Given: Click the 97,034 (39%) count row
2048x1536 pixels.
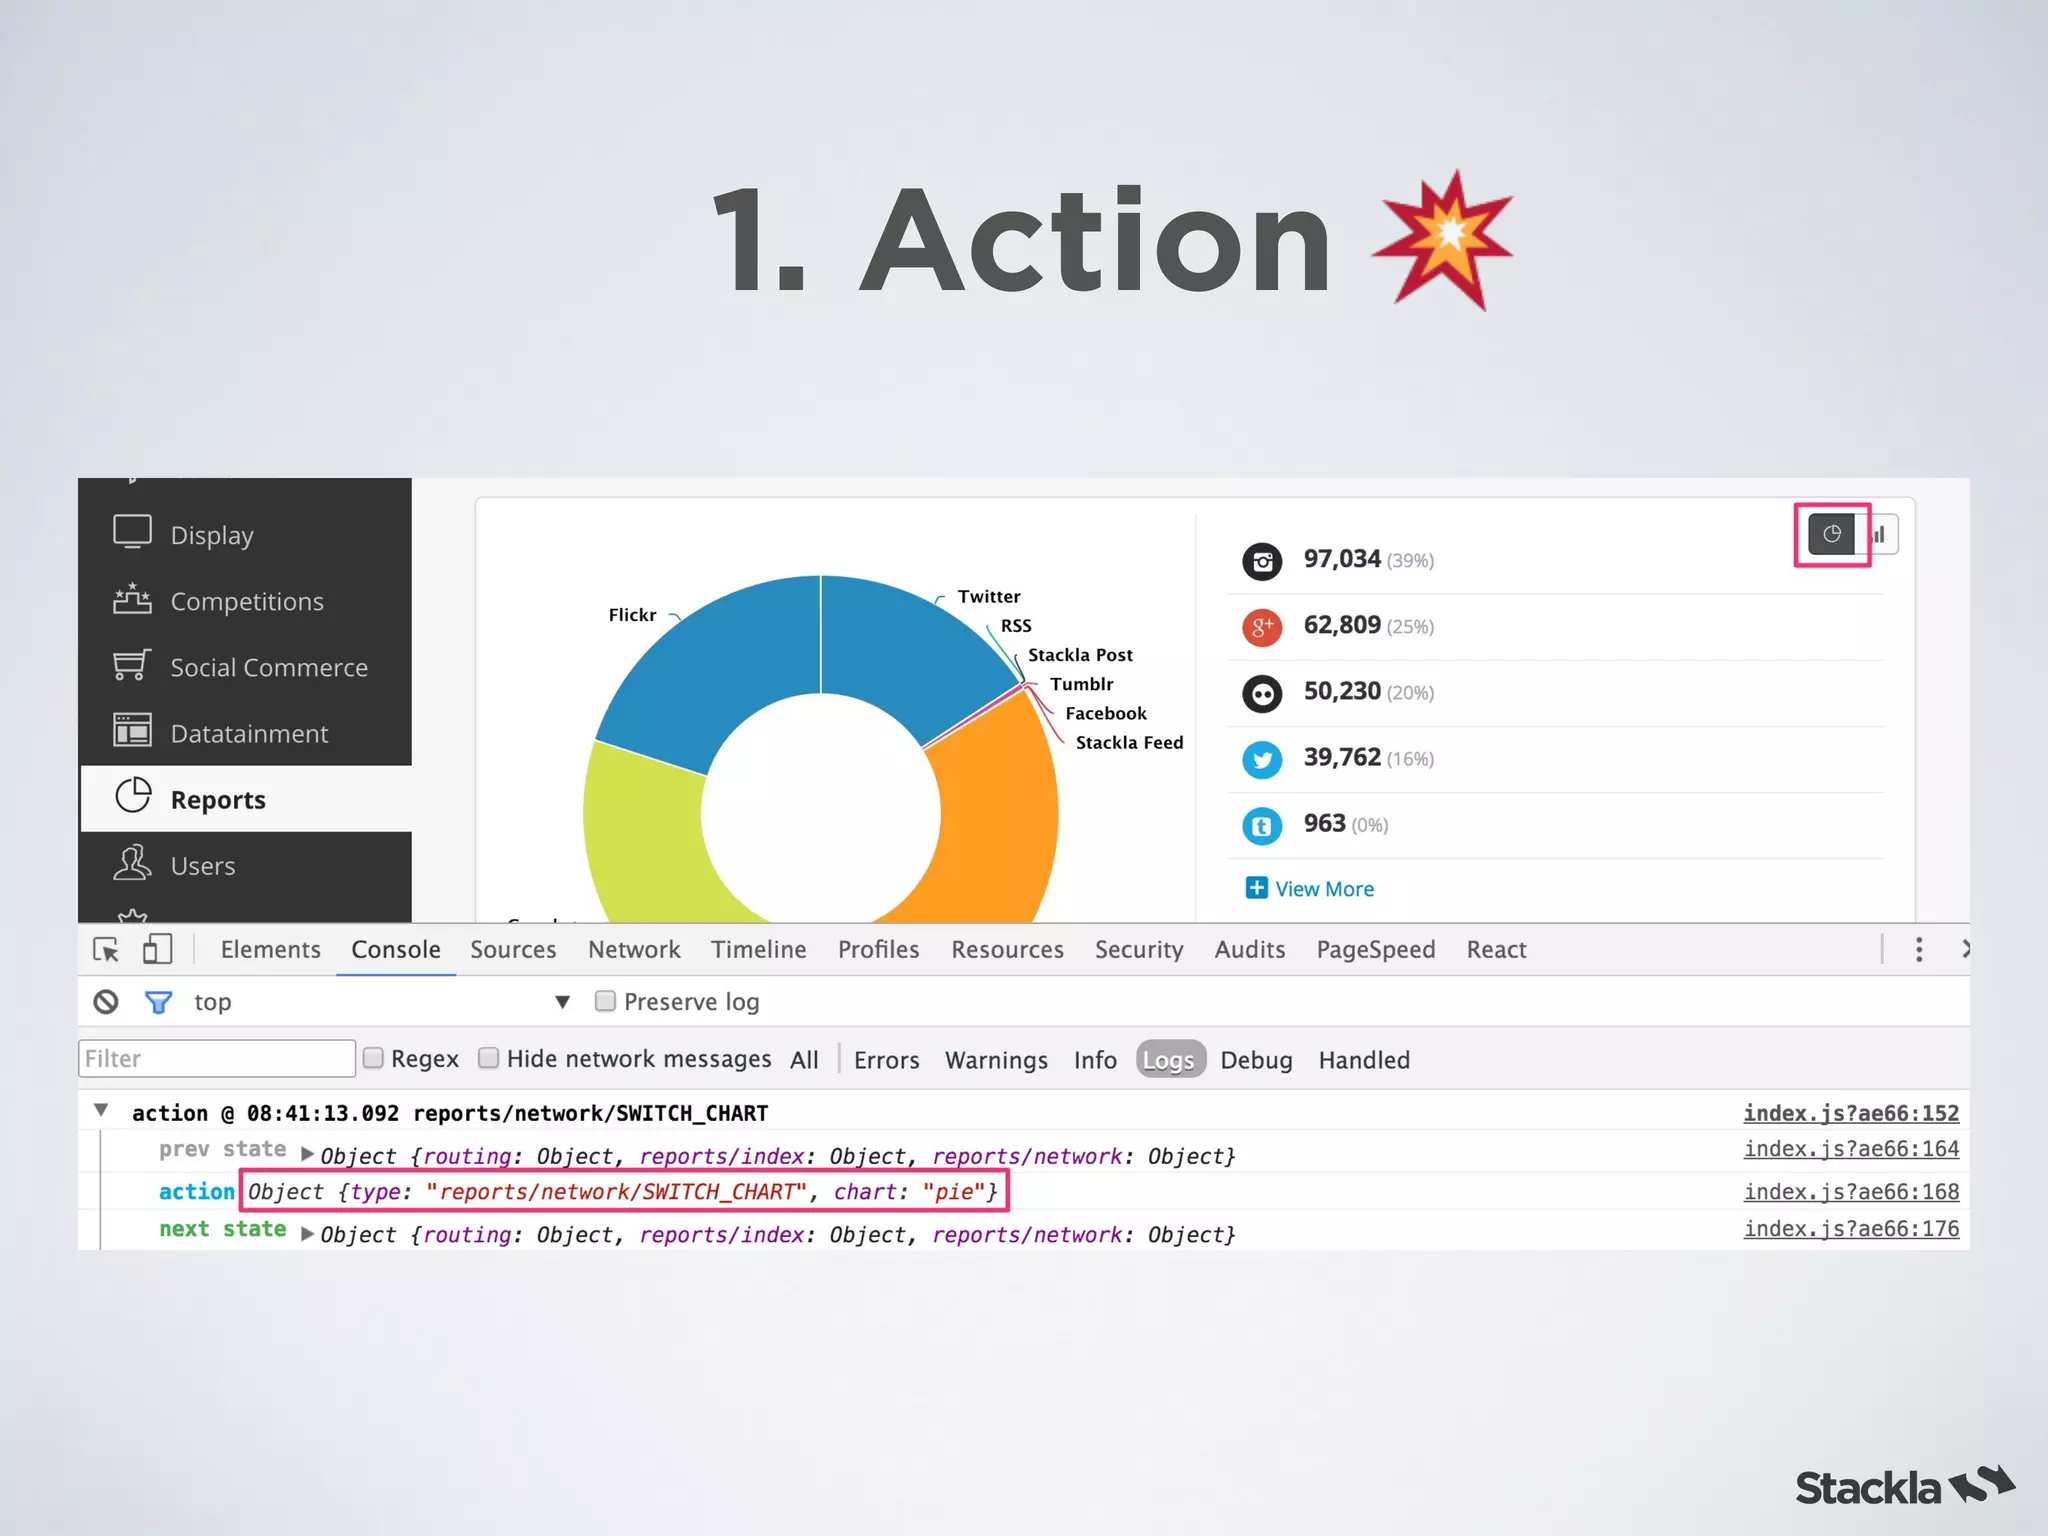Looking at the screenshot, I should [1555, 560].
